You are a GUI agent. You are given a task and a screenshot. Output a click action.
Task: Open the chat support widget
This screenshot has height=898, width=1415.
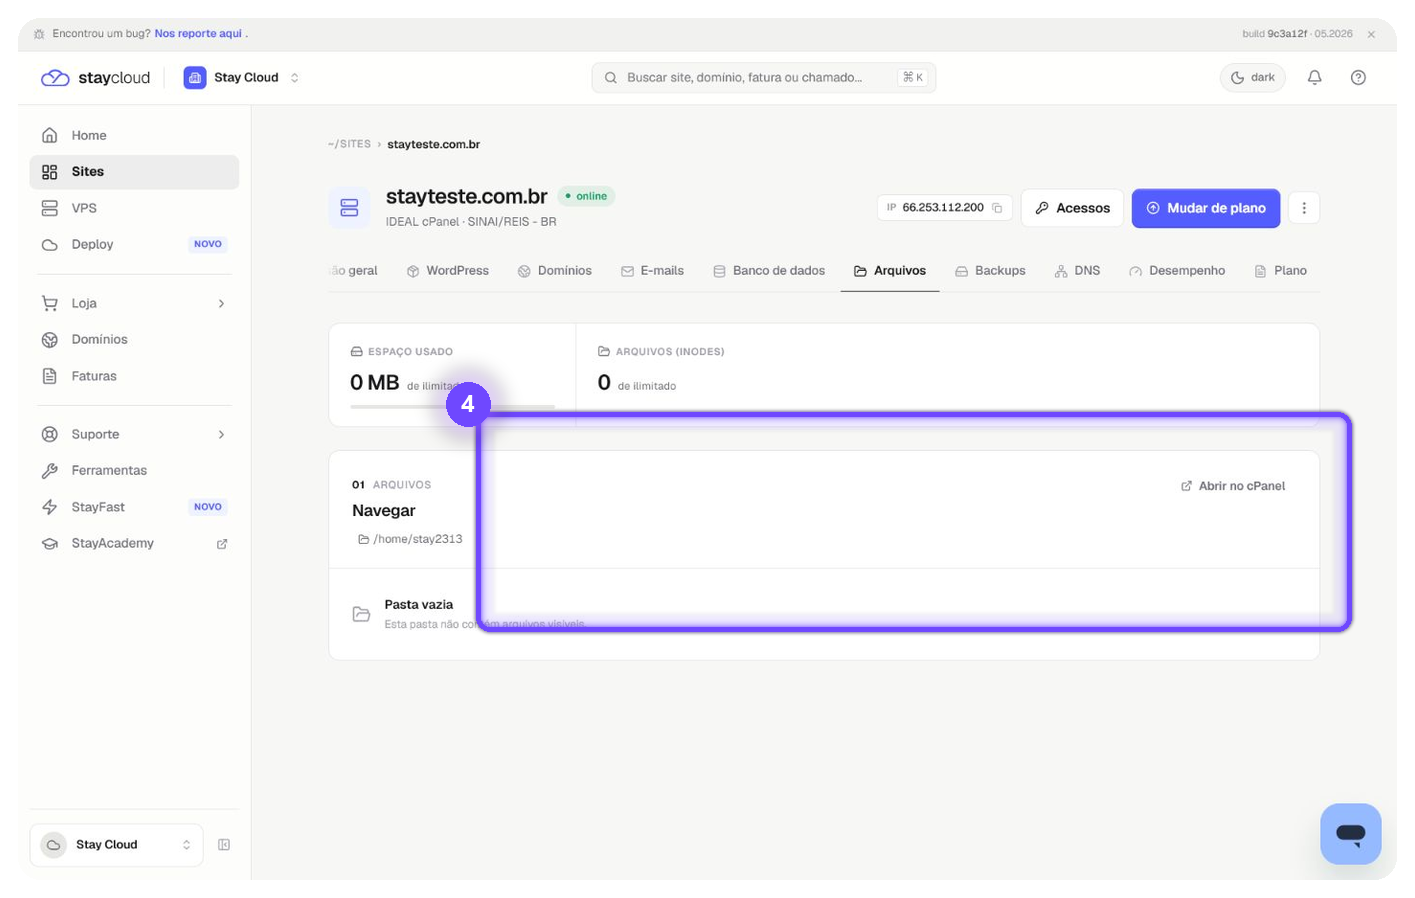[1350, 833]
